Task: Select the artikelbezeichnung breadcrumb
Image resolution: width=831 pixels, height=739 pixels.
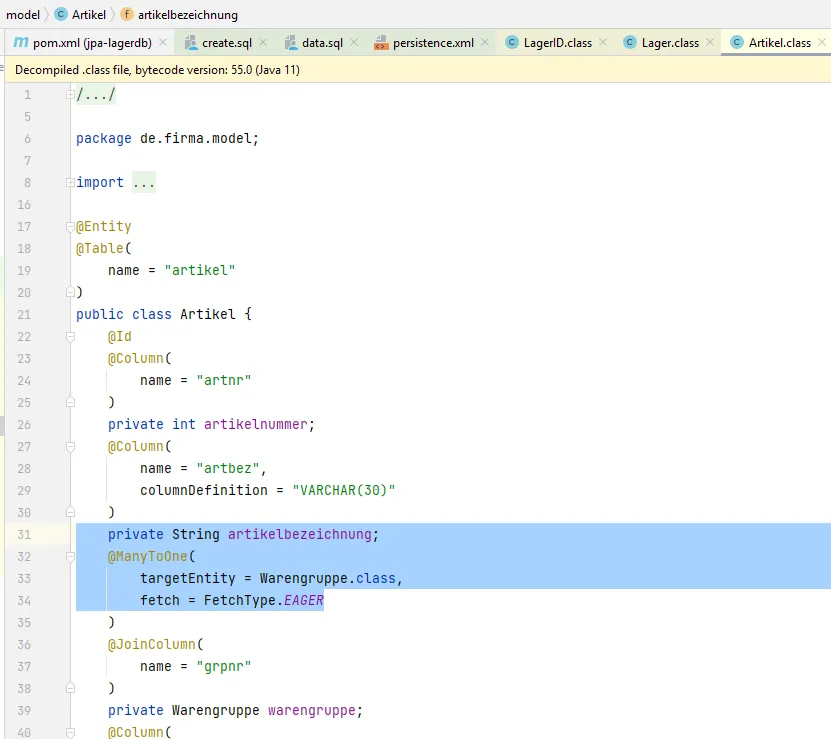Action: [x=188, y=15]
